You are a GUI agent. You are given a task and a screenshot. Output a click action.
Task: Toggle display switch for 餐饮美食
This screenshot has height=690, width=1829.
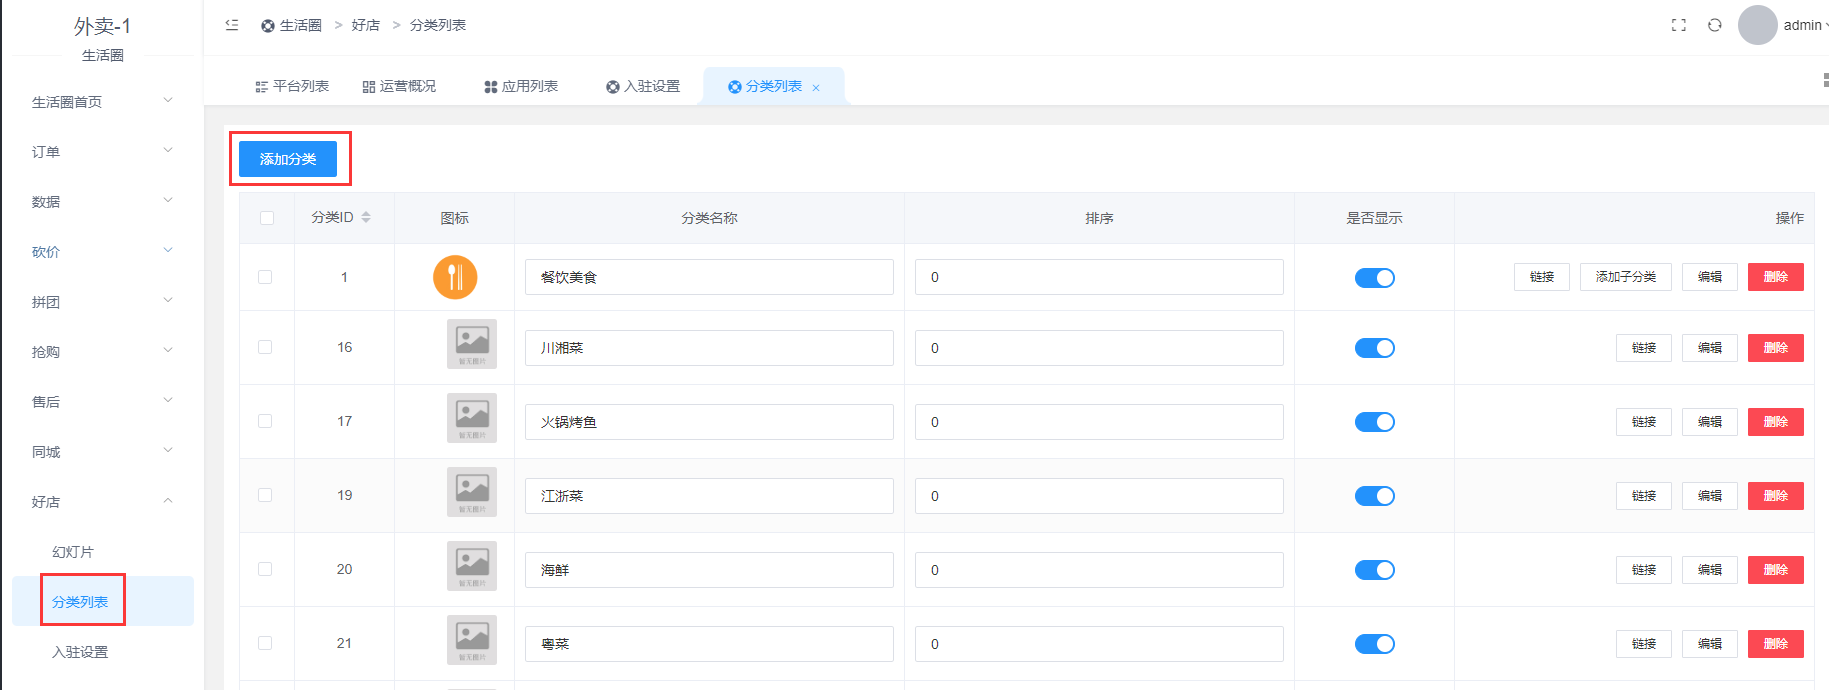coord(1375,278)
